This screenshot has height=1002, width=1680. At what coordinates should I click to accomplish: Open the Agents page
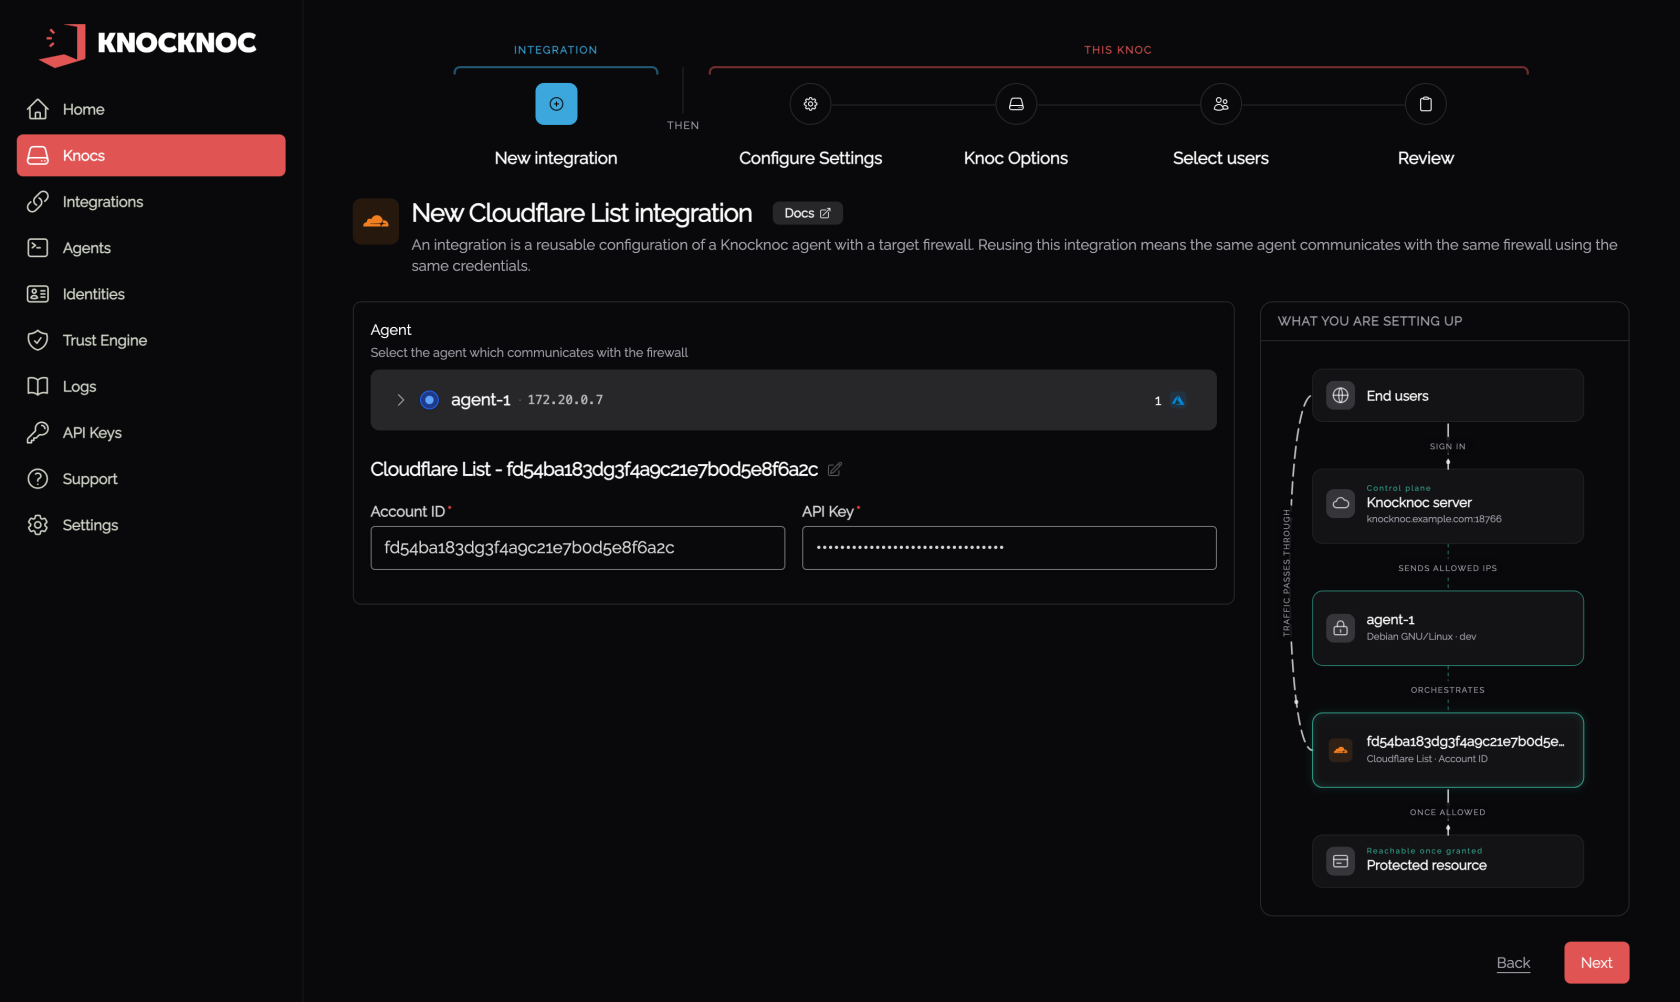151,248
